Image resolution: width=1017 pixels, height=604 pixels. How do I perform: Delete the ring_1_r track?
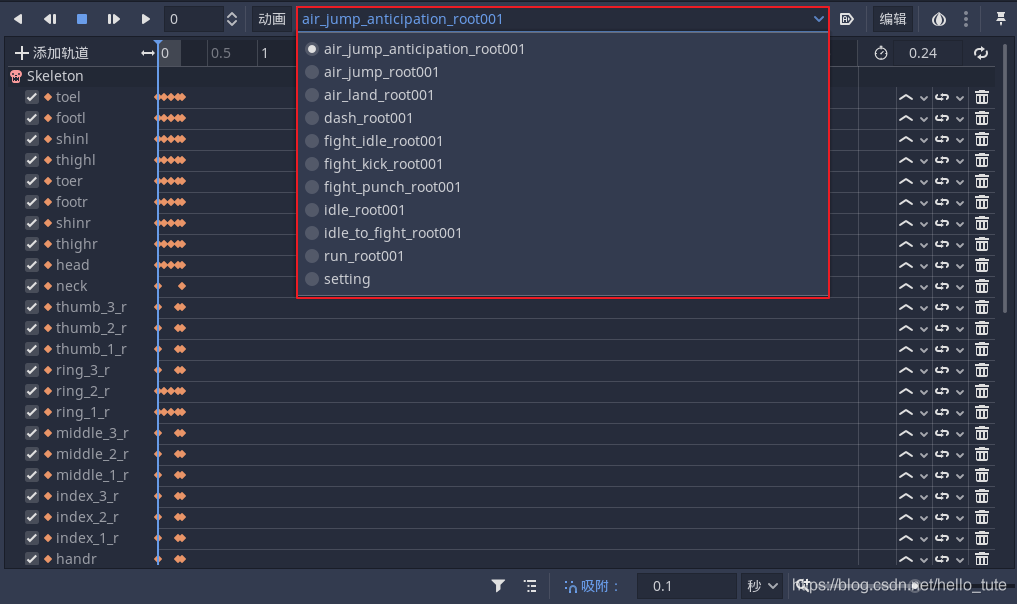pyautogui.click(x=982, y=413)
